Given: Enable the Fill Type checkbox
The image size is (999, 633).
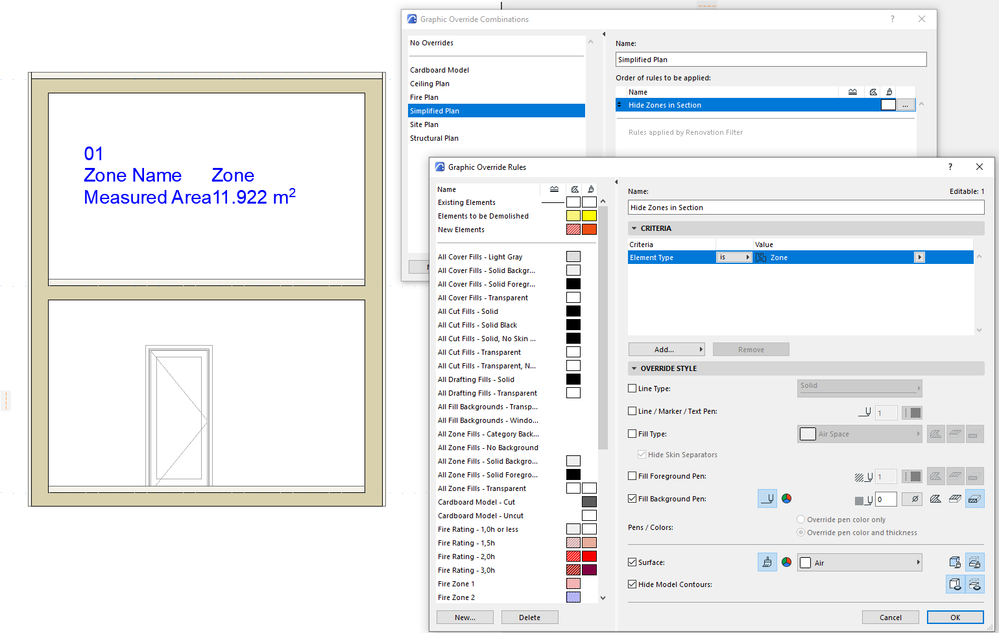Looking at the screenshot, I should (632, 434).
